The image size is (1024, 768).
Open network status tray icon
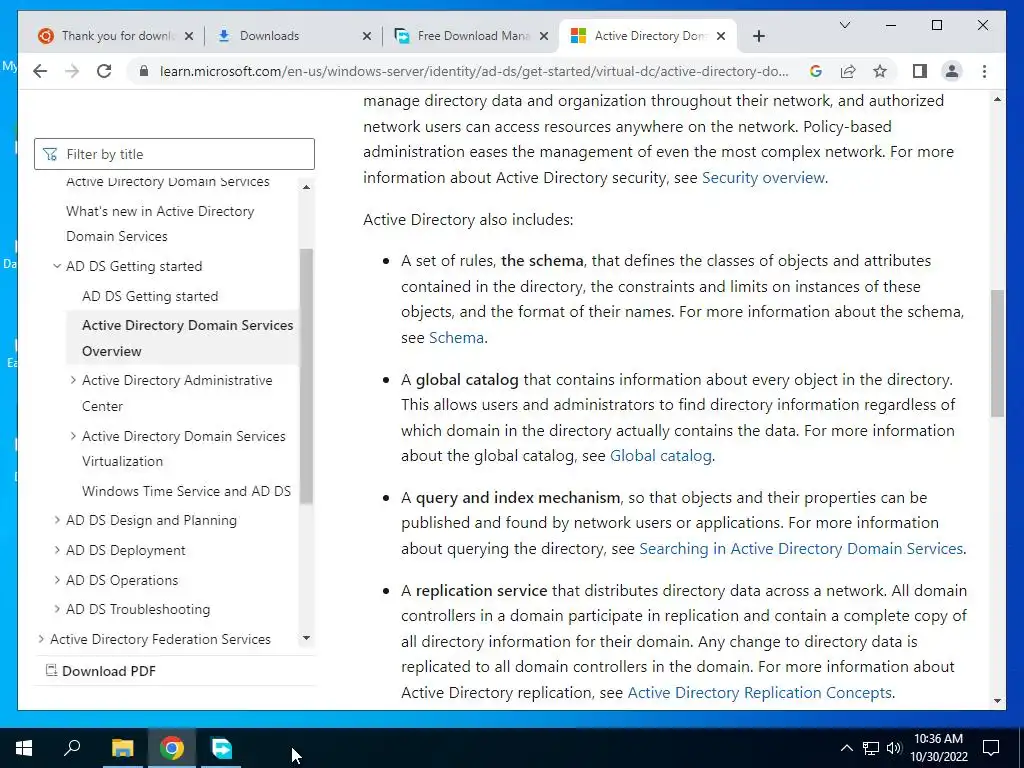(871, 748)
